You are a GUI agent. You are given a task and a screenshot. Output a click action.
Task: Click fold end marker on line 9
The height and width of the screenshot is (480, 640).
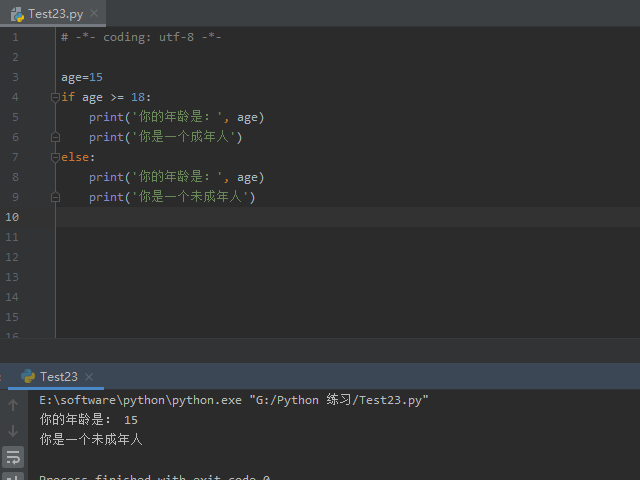coord(56,197)
